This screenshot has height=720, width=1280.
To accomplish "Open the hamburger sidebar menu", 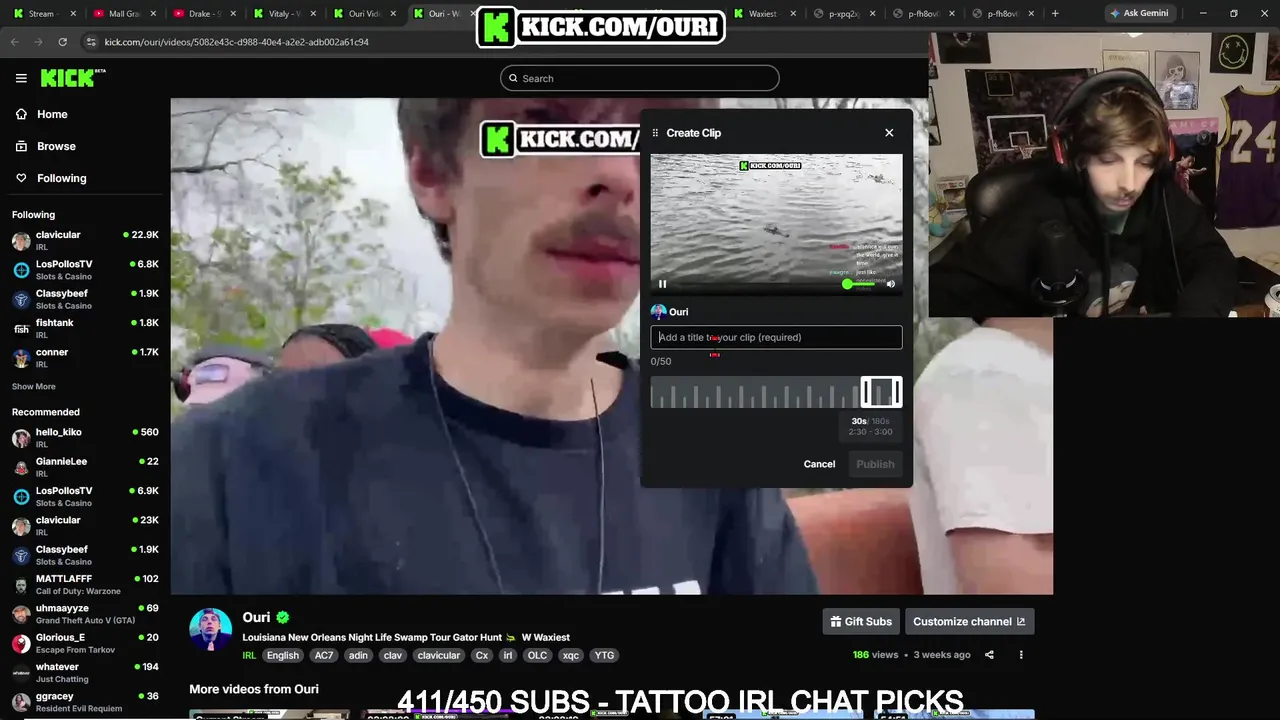I will click(21, 78).
